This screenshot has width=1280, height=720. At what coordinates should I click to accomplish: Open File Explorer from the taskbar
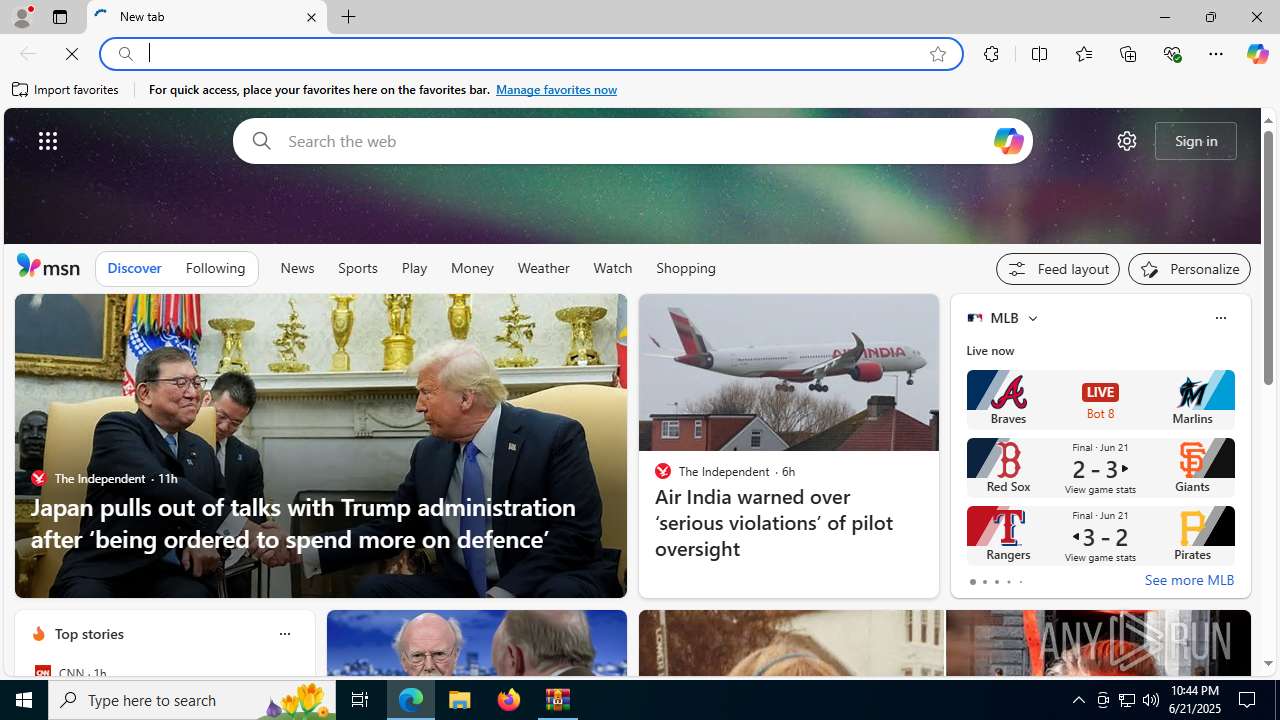tap(460, 700)
